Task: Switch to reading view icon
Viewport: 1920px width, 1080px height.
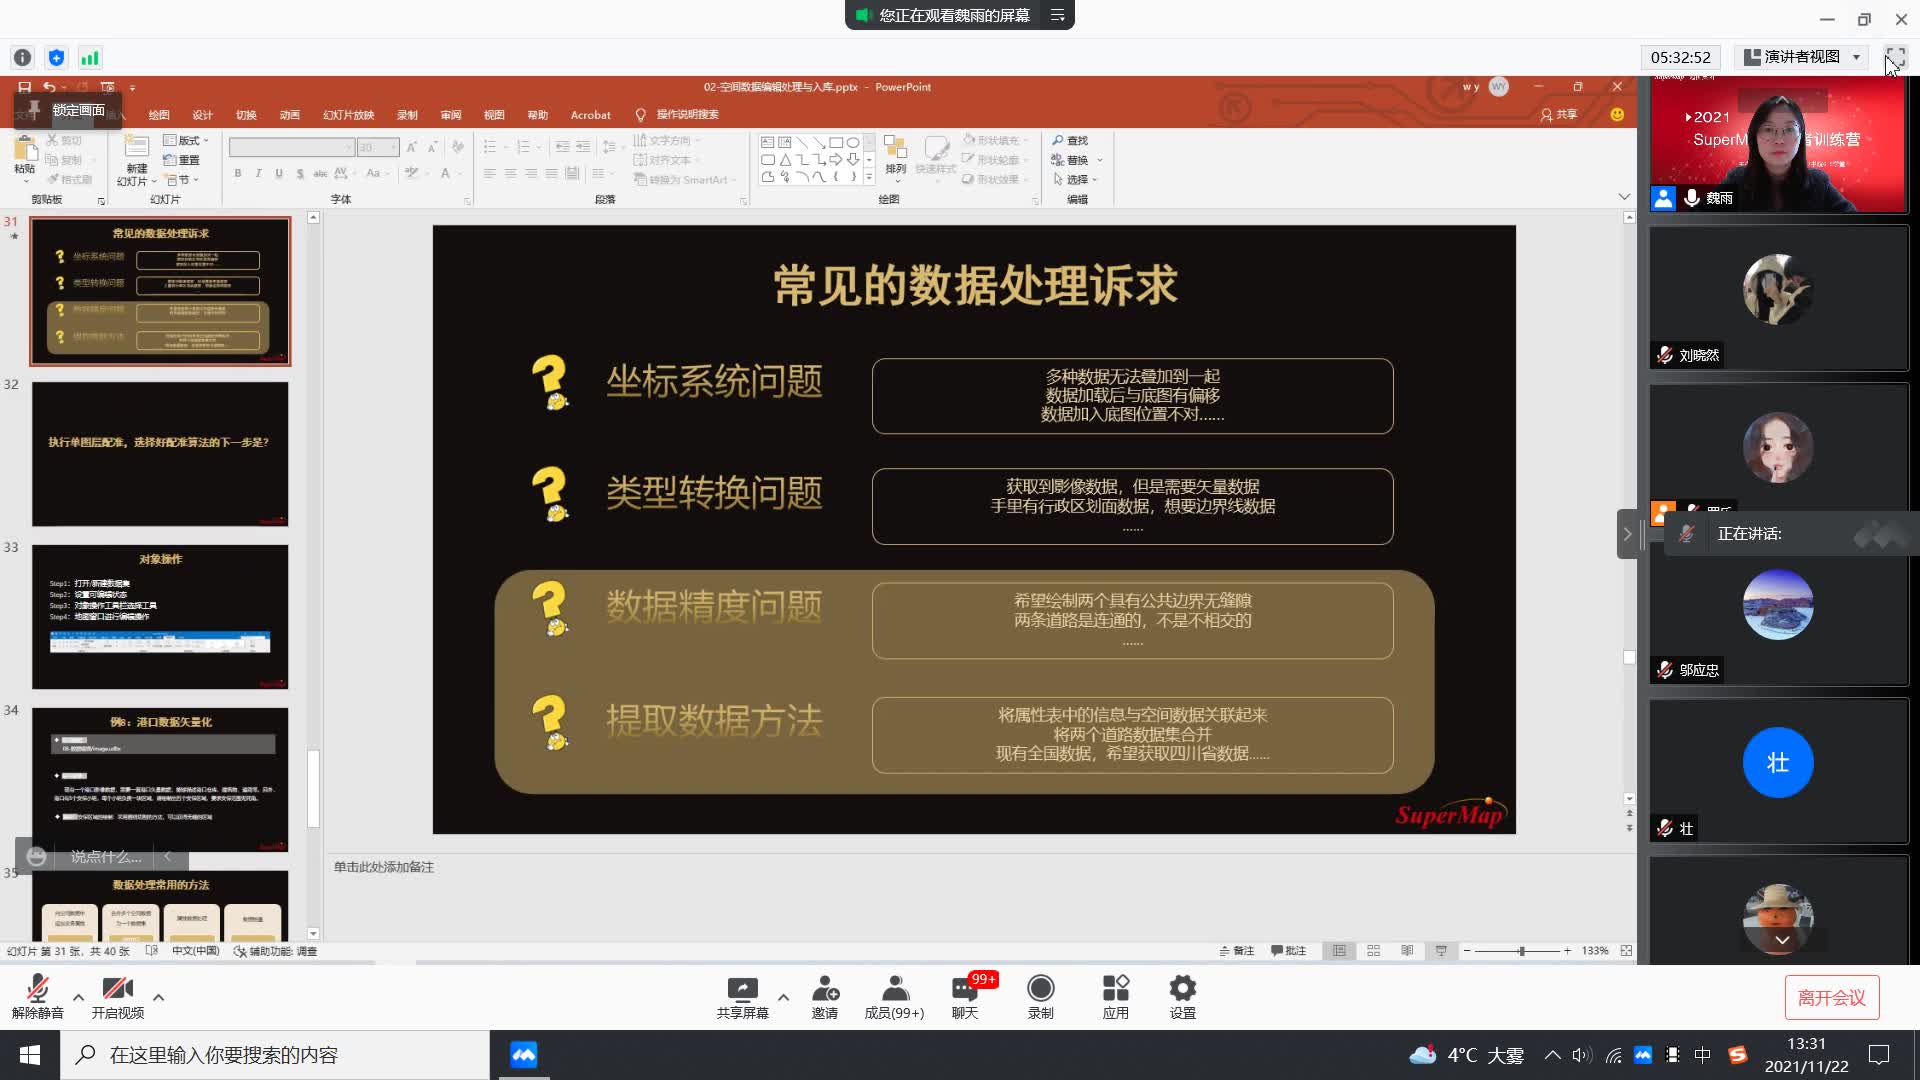Action: click(x=1407, y=951)
